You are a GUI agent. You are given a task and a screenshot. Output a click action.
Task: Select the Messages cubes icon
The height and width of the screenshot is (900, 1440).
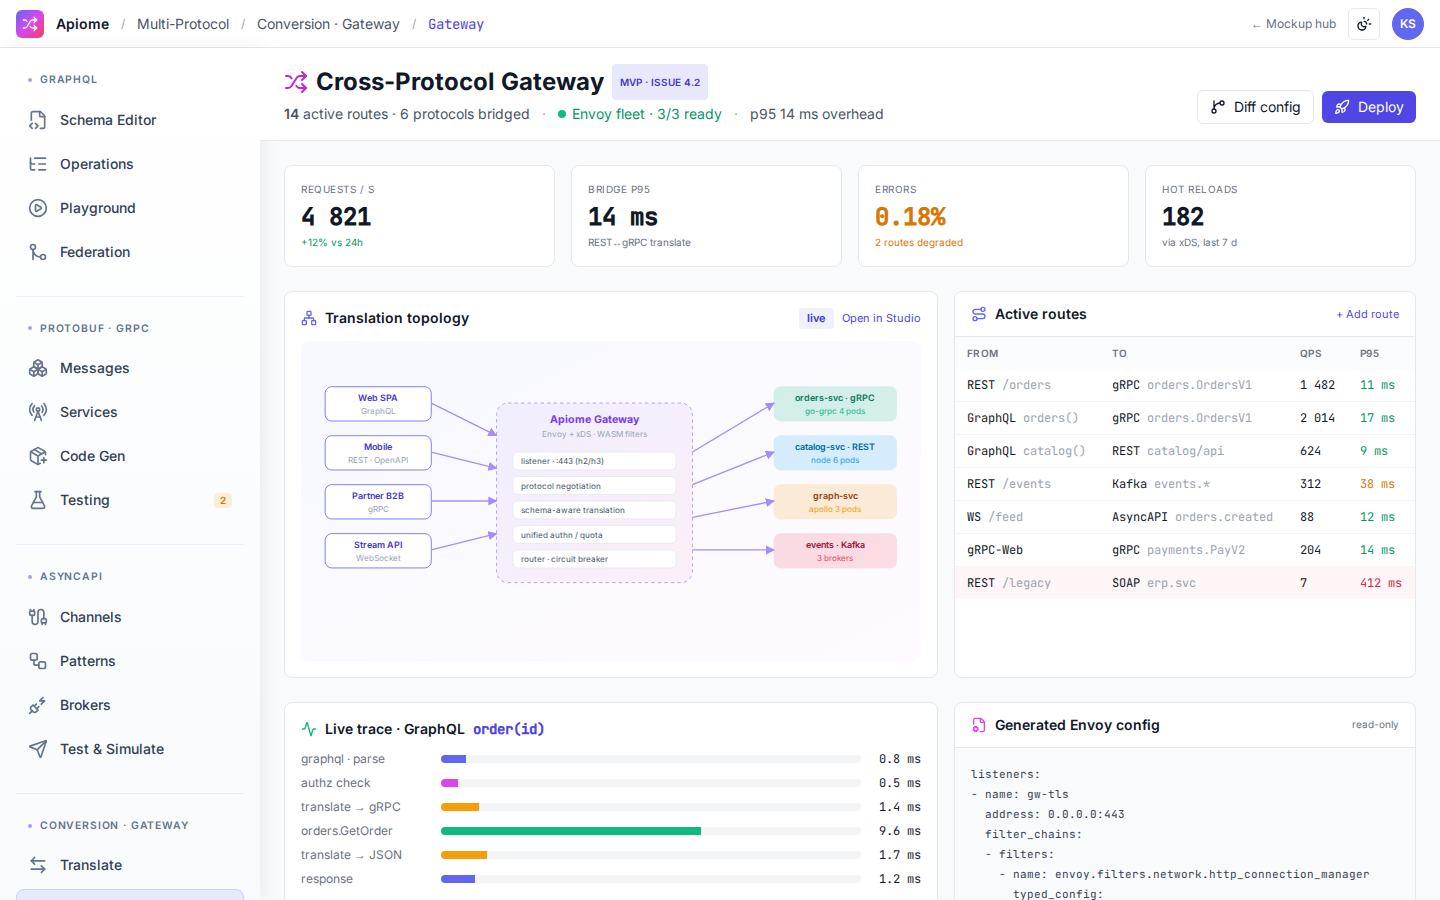38,368
